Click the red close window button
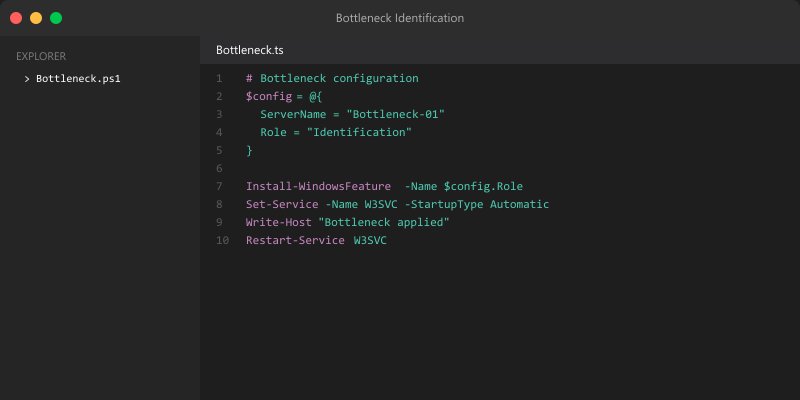The height and width of the screenshot is (400, 800). pos(16,18)
